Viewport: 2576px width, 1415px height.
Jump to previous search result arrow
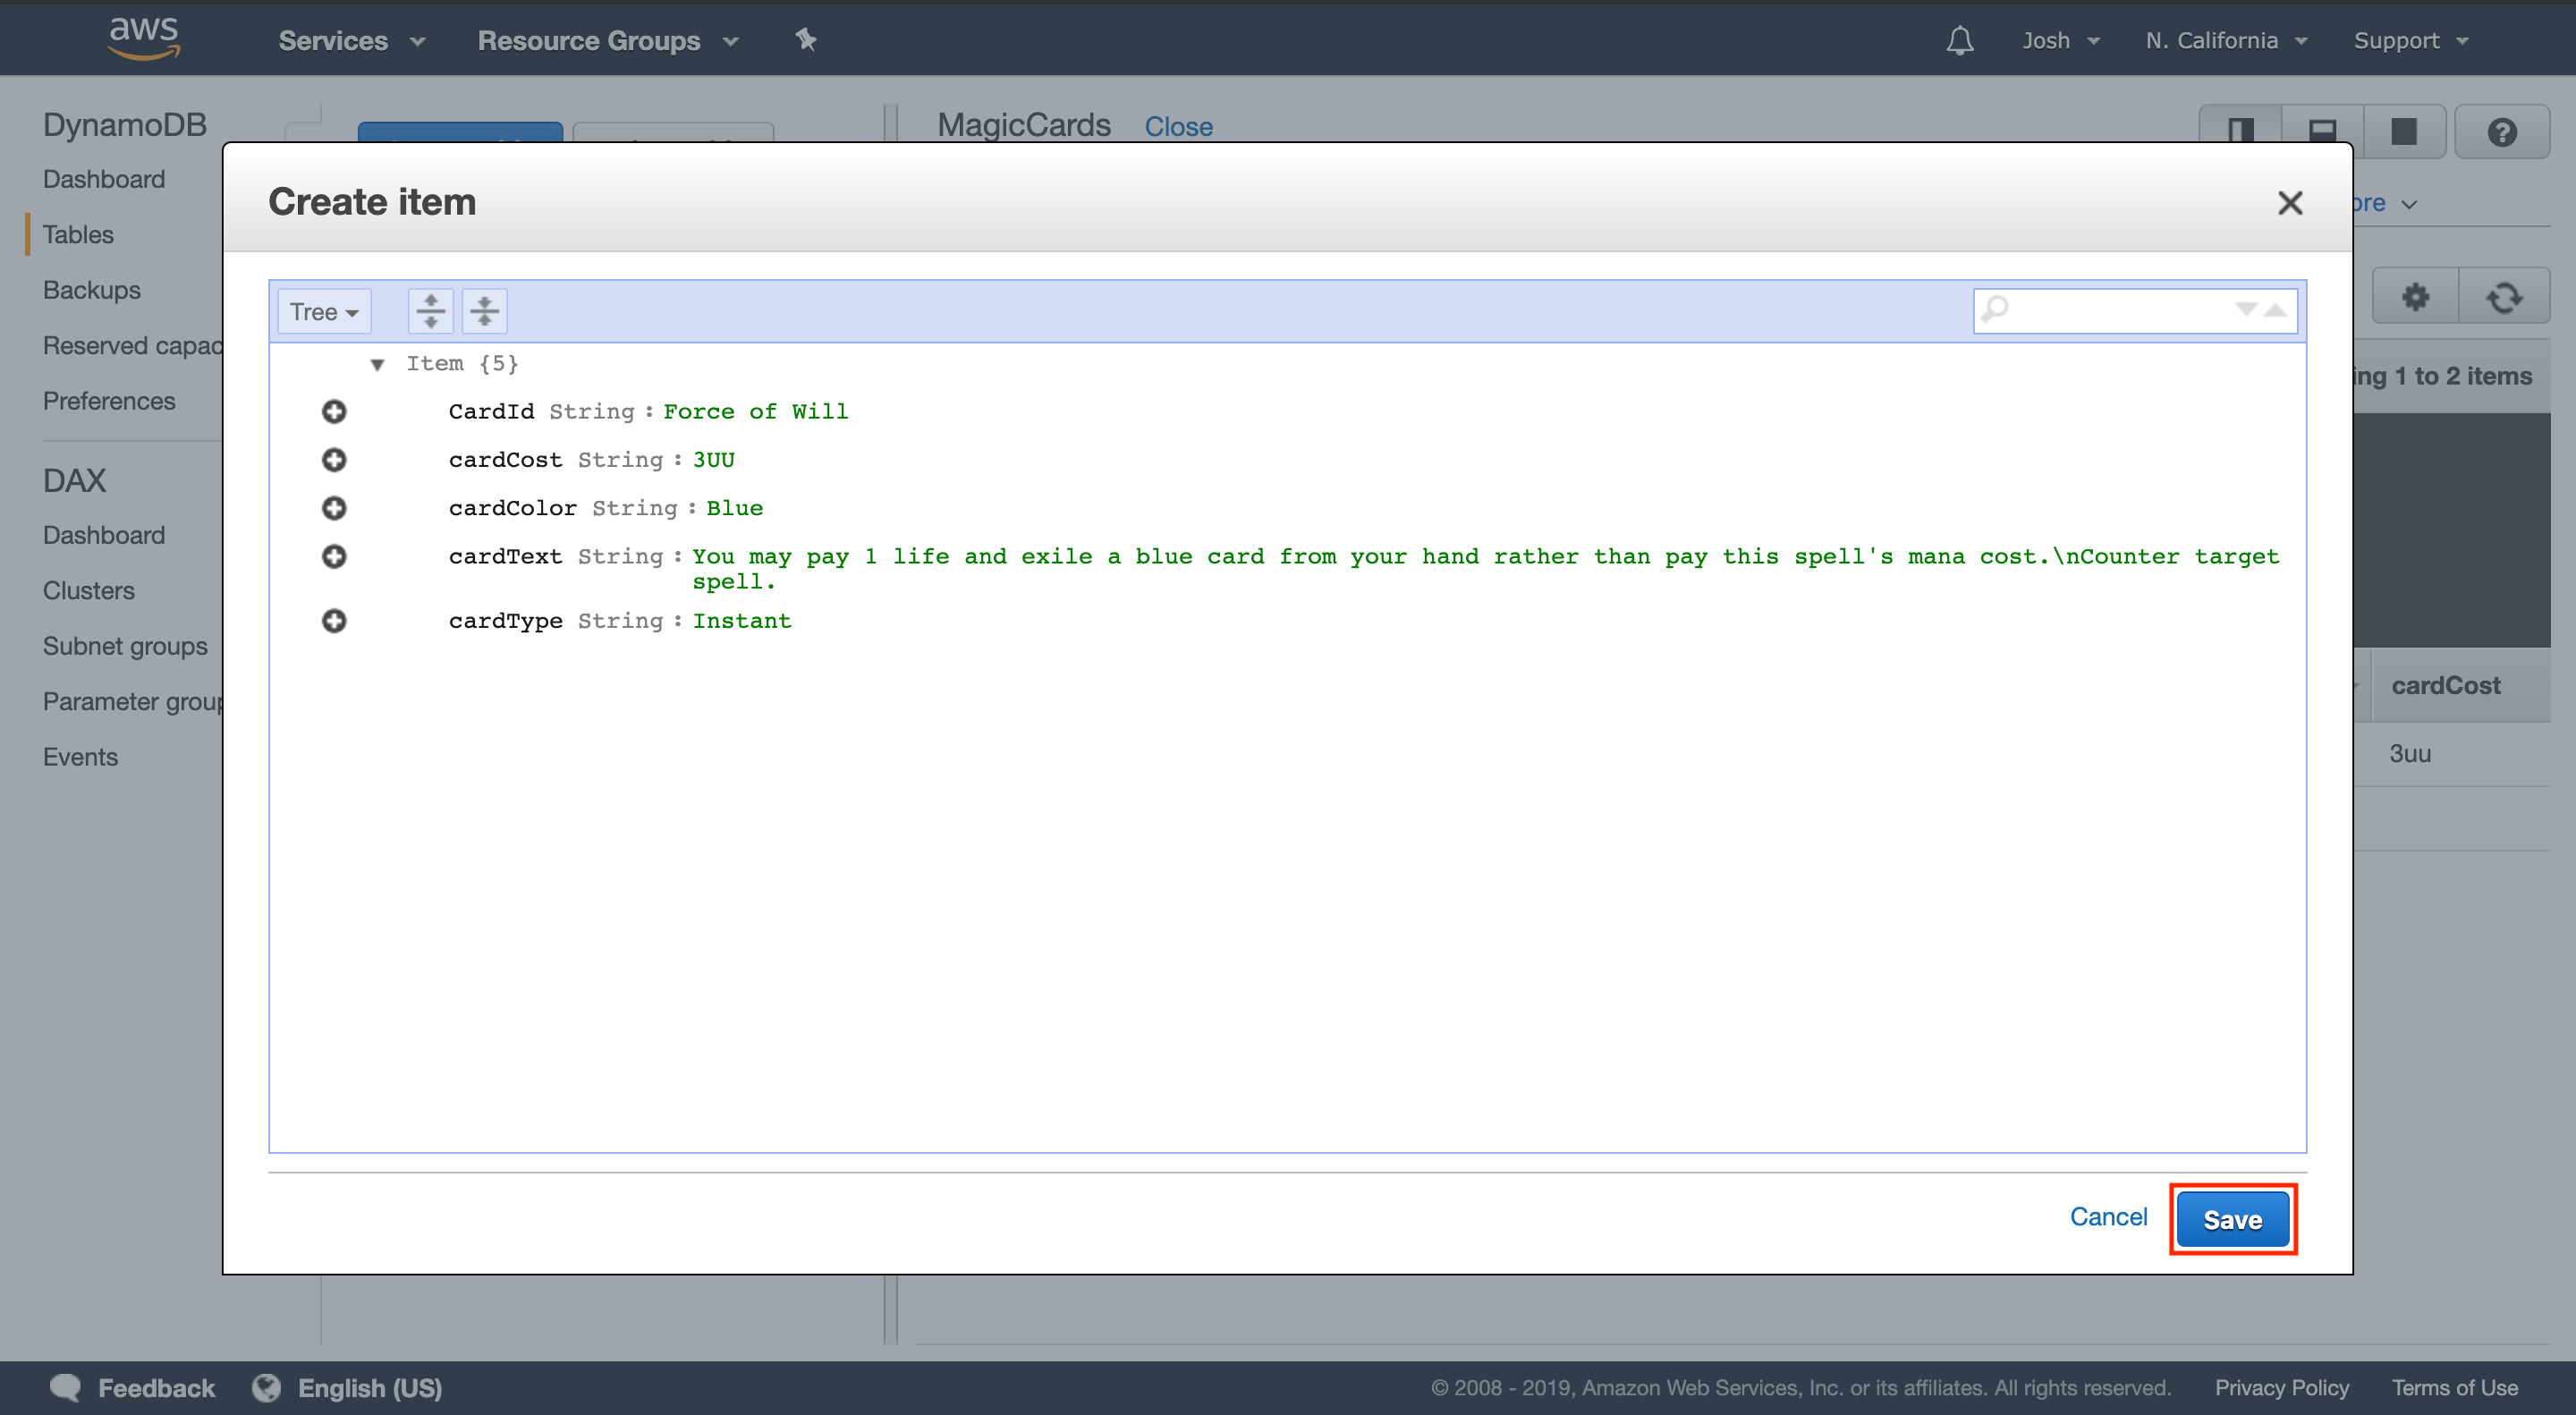2275,309
